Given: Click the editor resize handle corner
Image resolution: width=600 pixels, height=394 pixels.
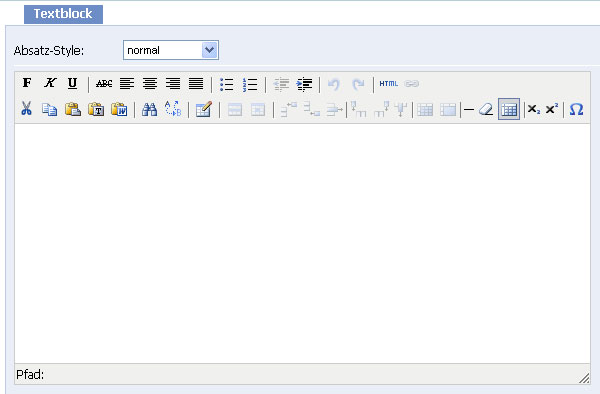Looking at the screenshot, I should tap(584, 378).
